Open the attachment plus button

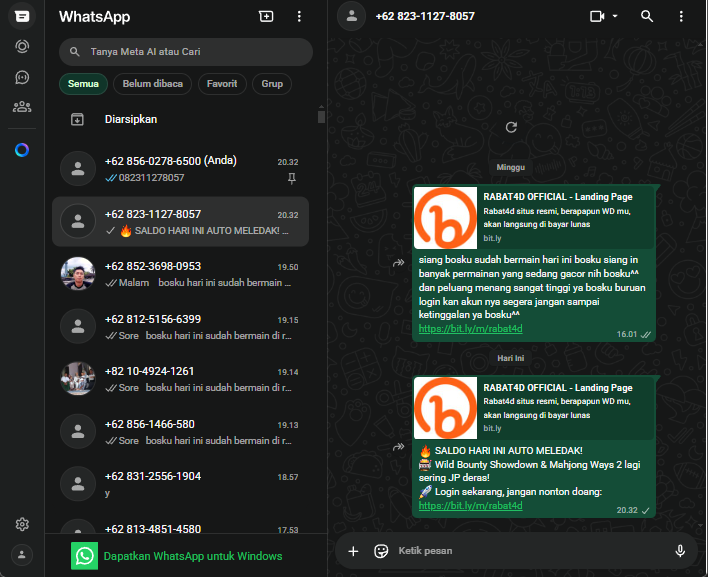[x=353, y=551]
